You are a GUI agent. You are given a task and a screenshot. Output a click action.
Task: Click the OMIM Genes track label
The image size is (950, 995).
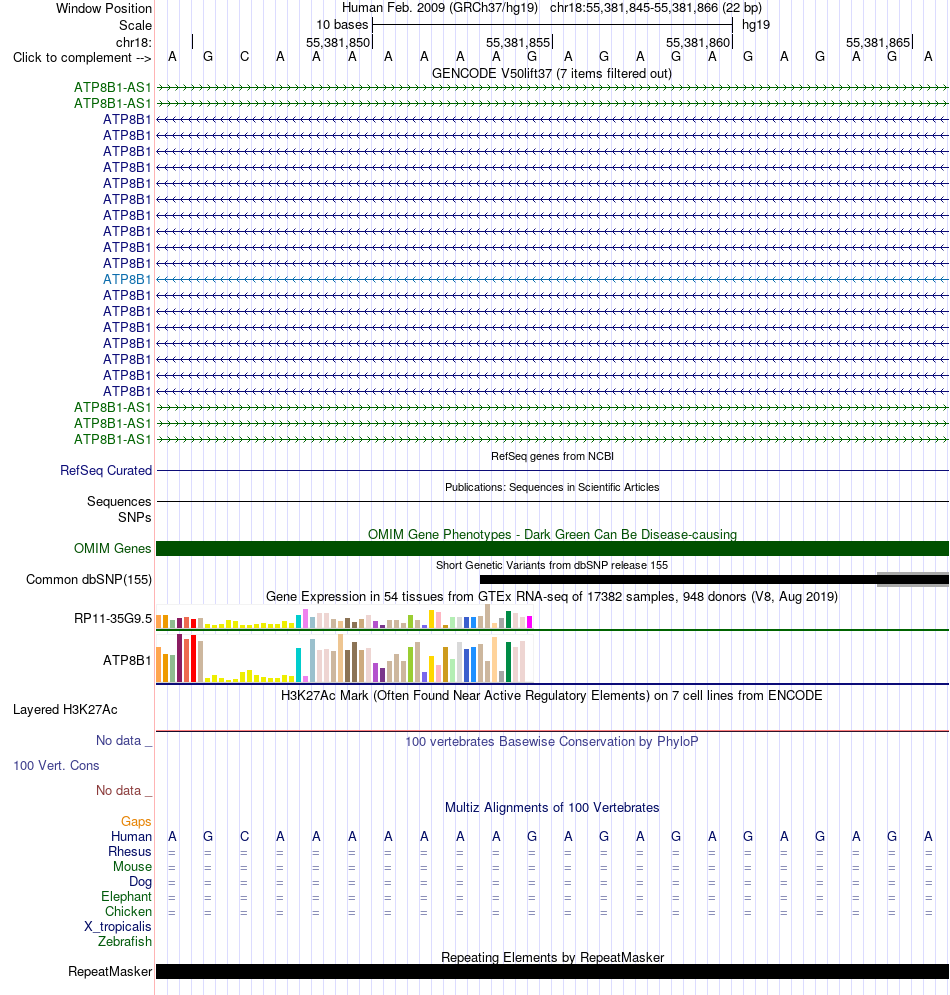coord(112,548)
